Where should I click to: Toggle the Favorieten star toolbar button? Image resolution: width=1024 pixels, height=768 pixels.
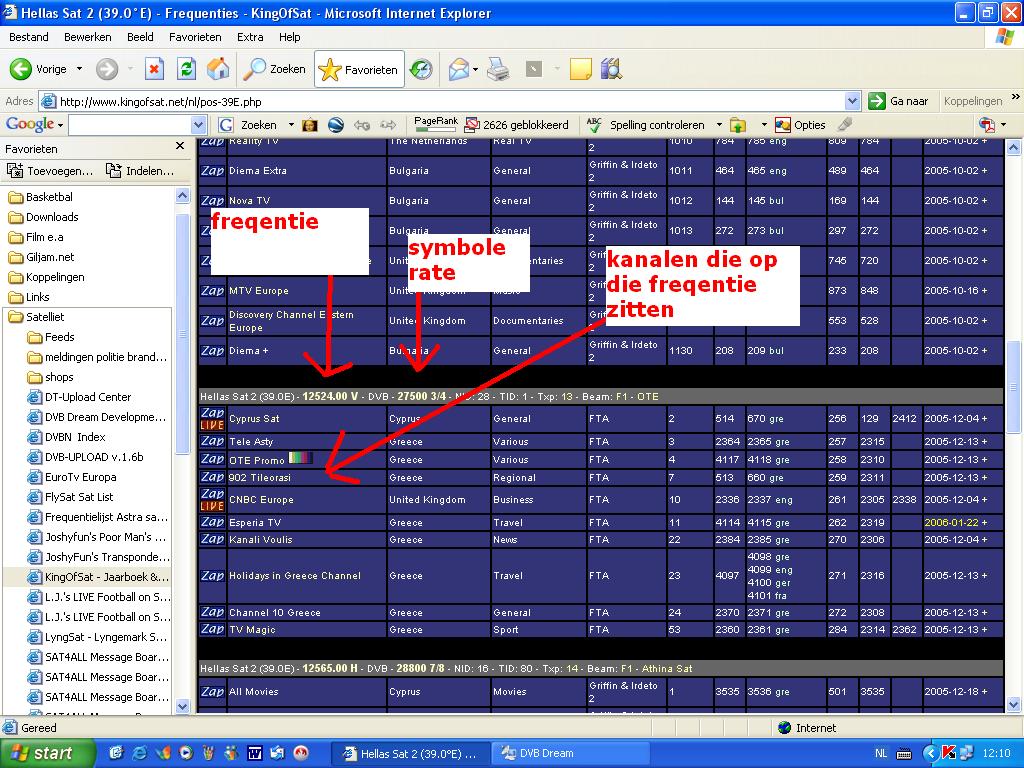[359, 69]
